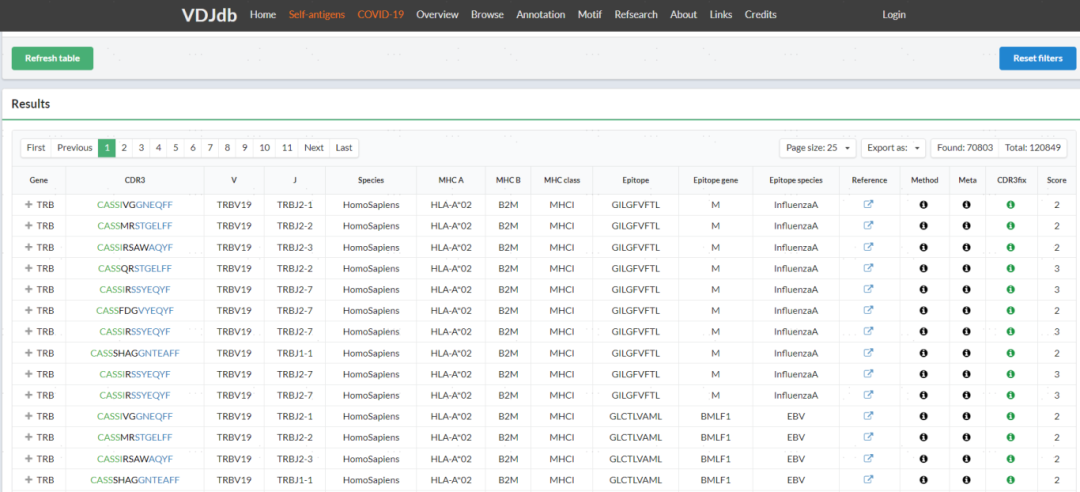Expand the first TRB row
Image resolution: width=1080 pixels, height=492 pixels.
point(29,204)
